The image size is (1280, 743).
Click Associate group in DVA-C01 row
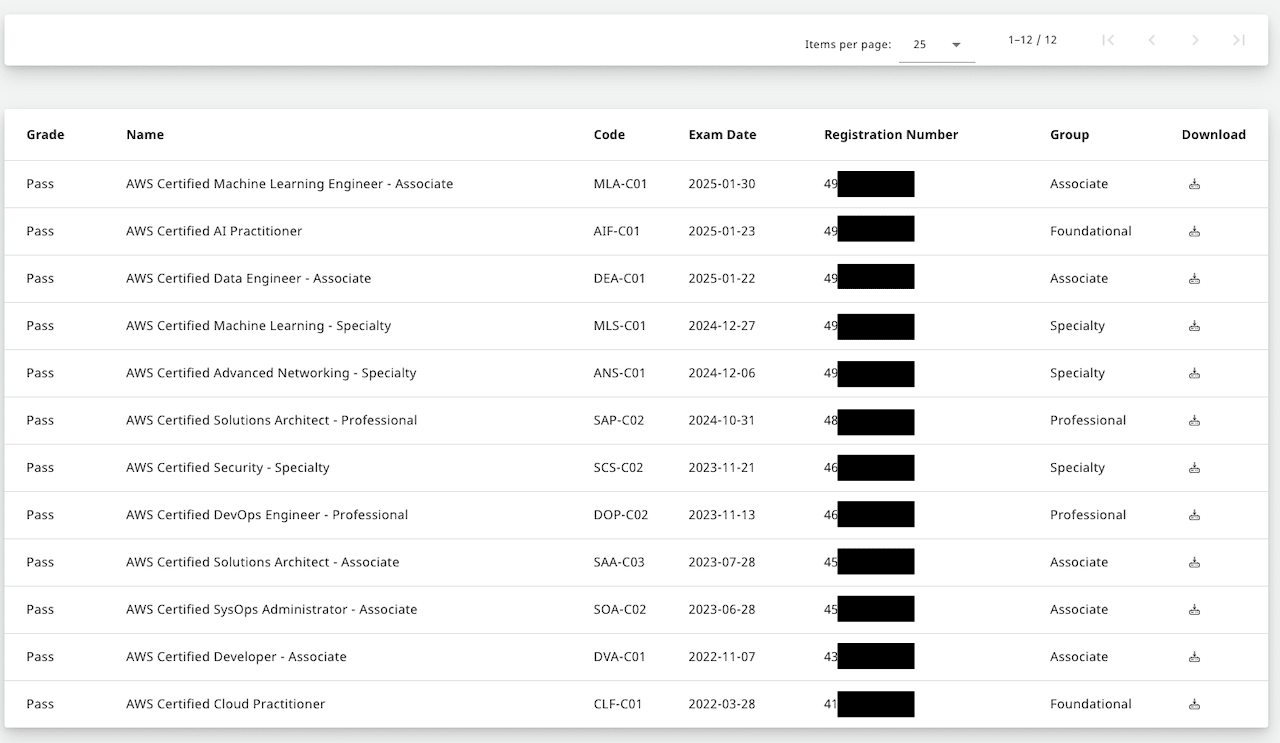1079,657
